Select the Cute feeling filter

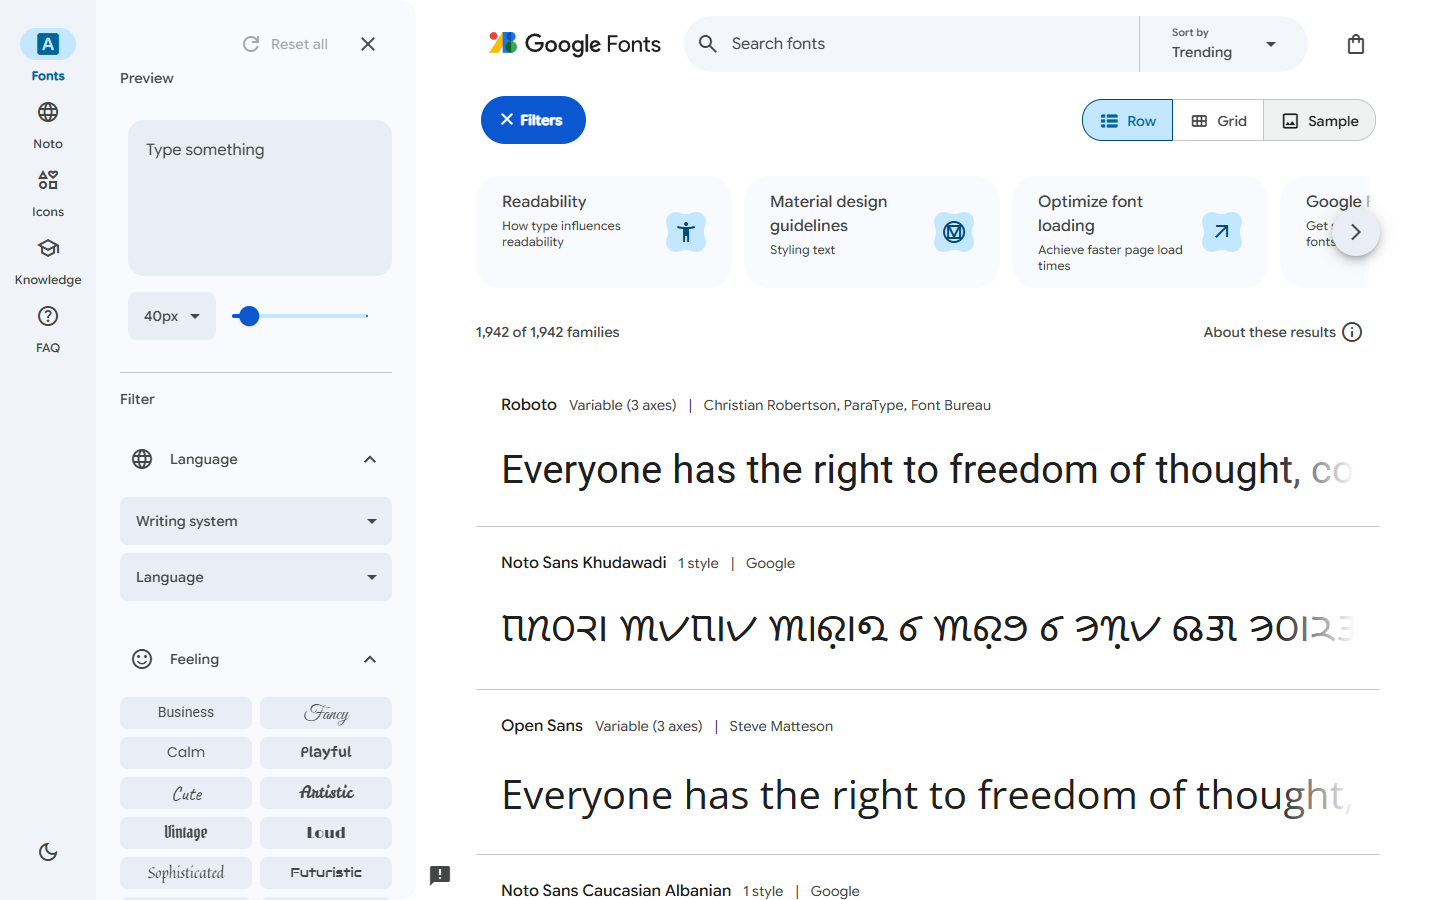[x=186, y=793]
